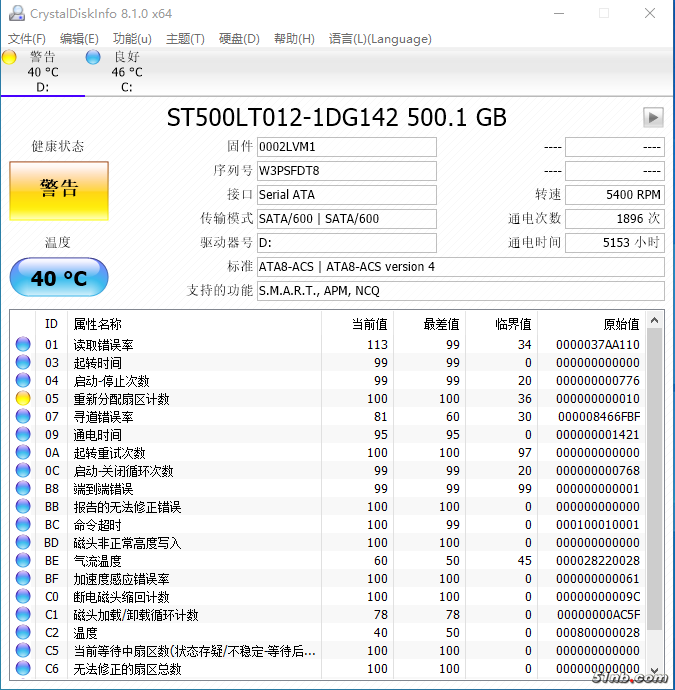Screen dimensions: 675x690
Task: Open the 硬盘(D) menu
Action: pyautogui.click(x=239, y=39)
